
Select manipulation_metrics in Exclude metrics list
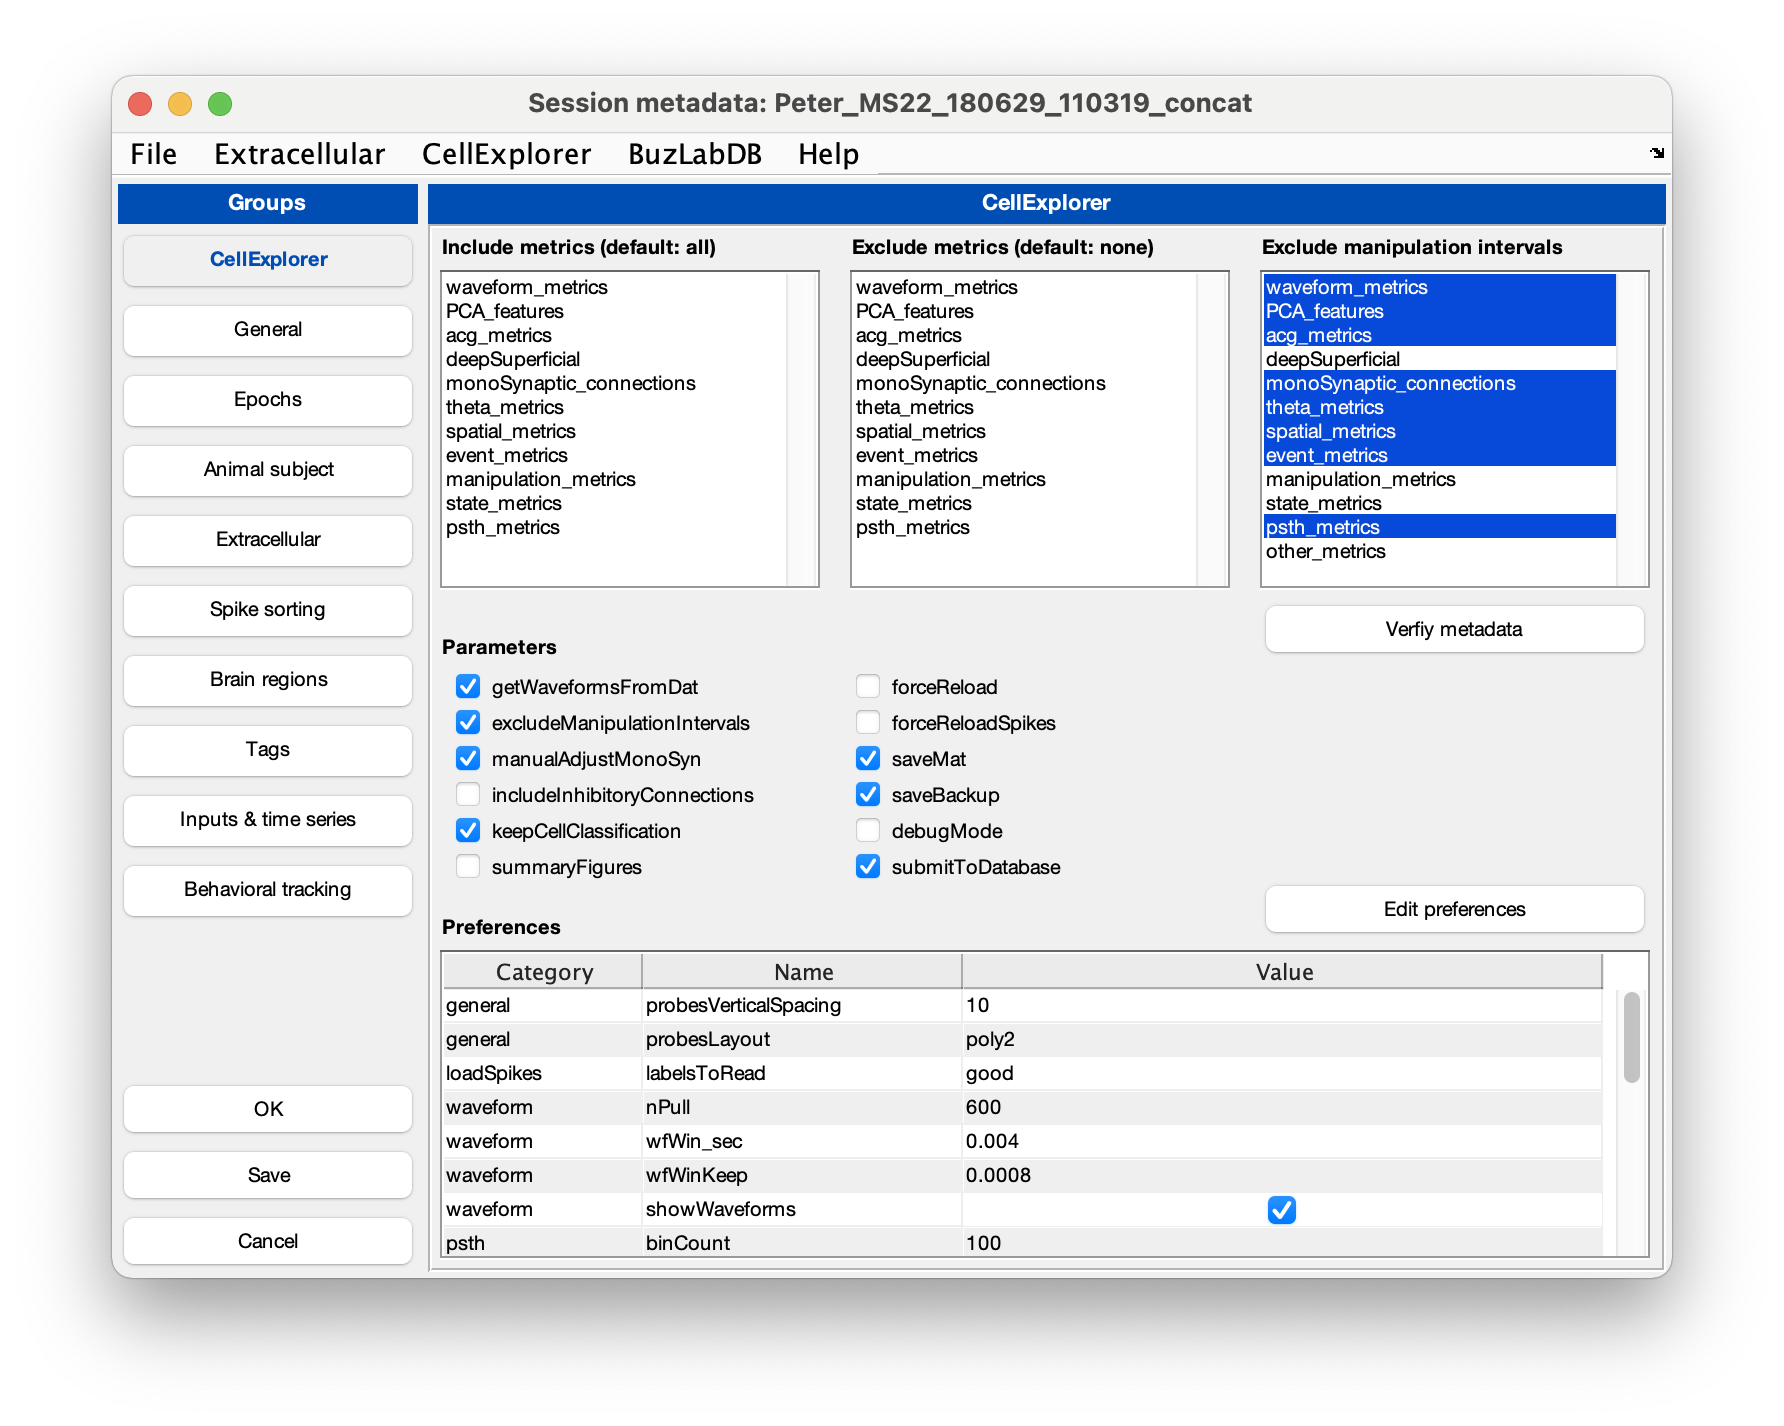coord(1025,479)
